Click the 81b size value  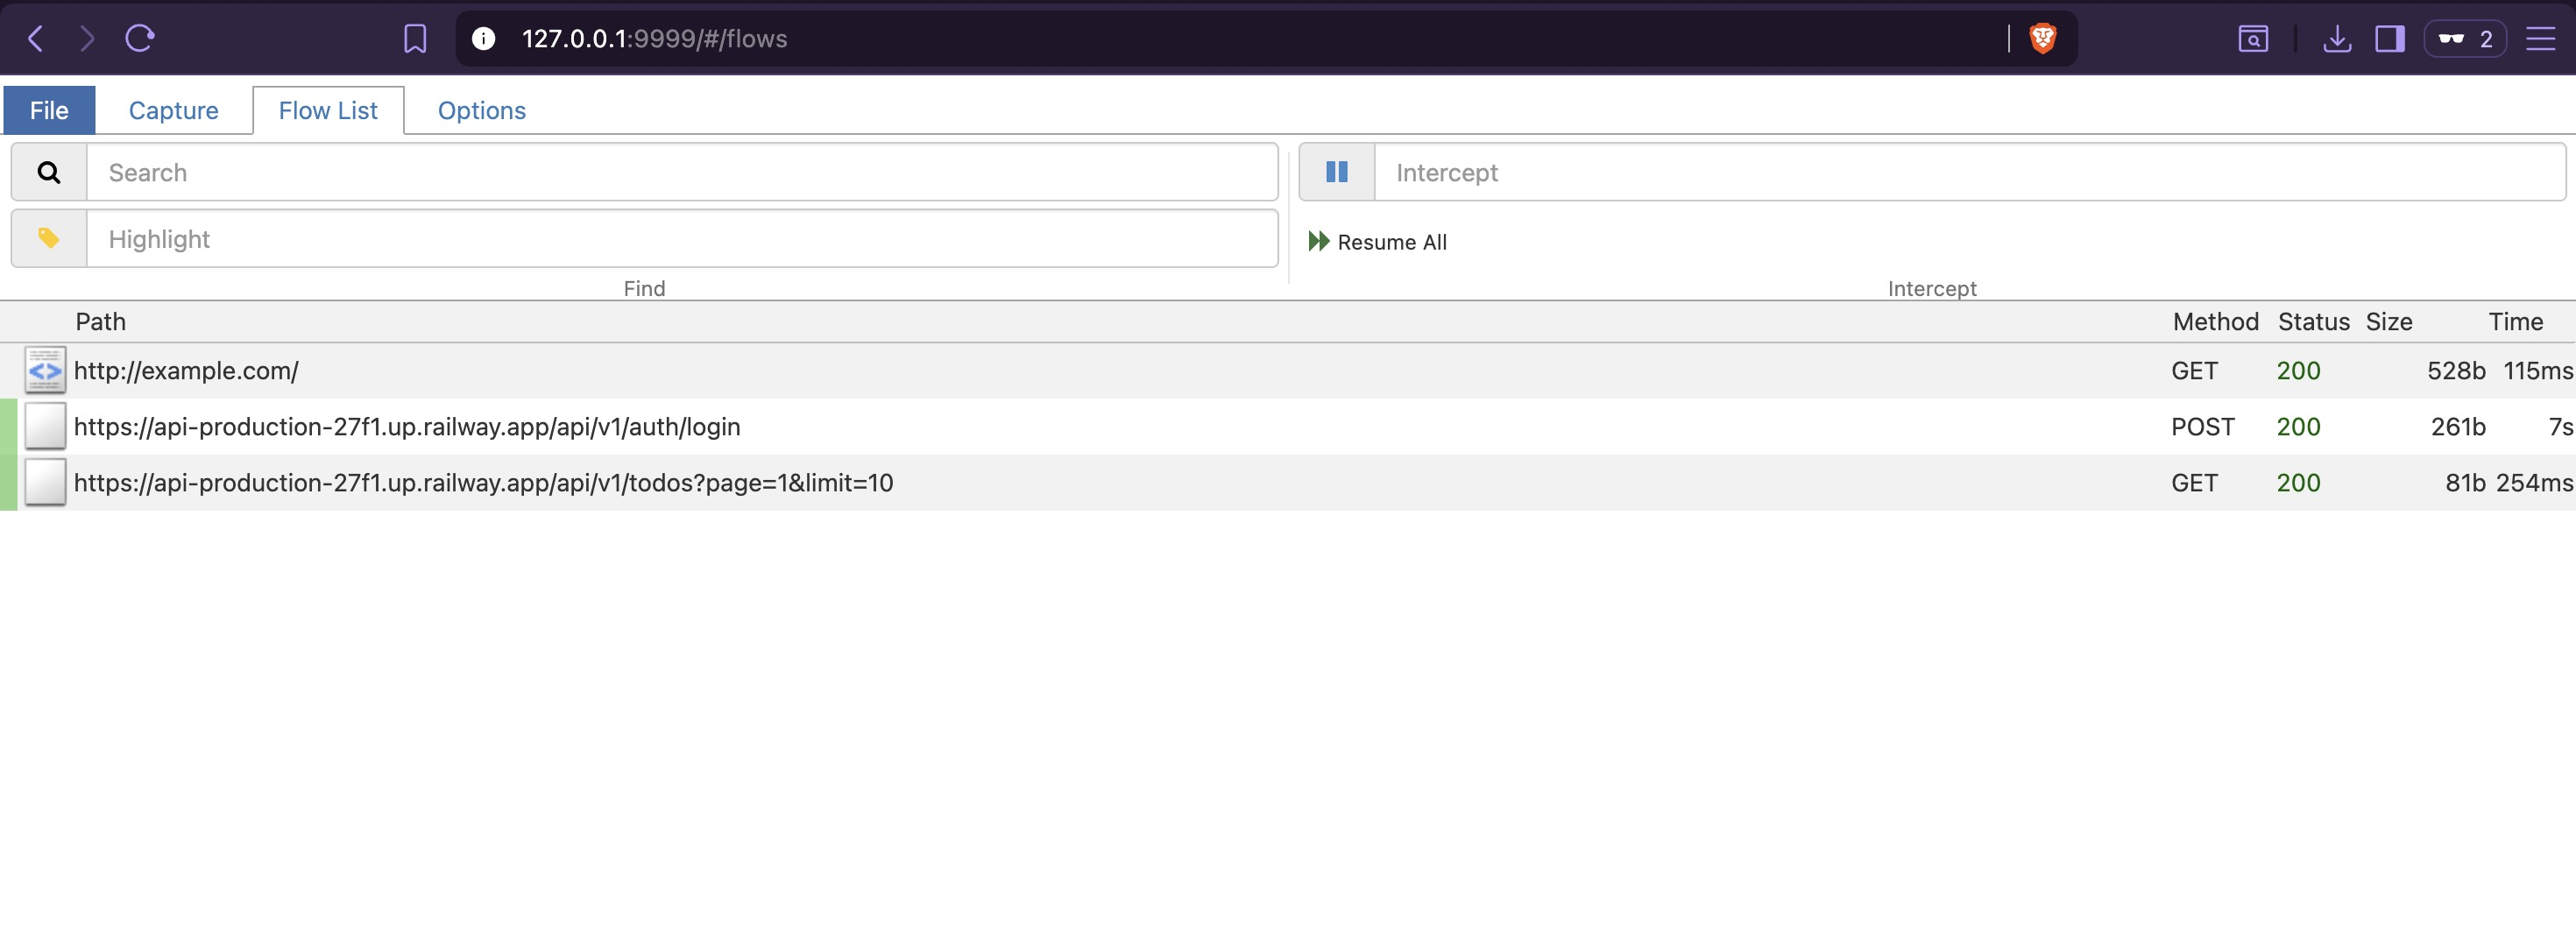click(x=2465, y=482)
